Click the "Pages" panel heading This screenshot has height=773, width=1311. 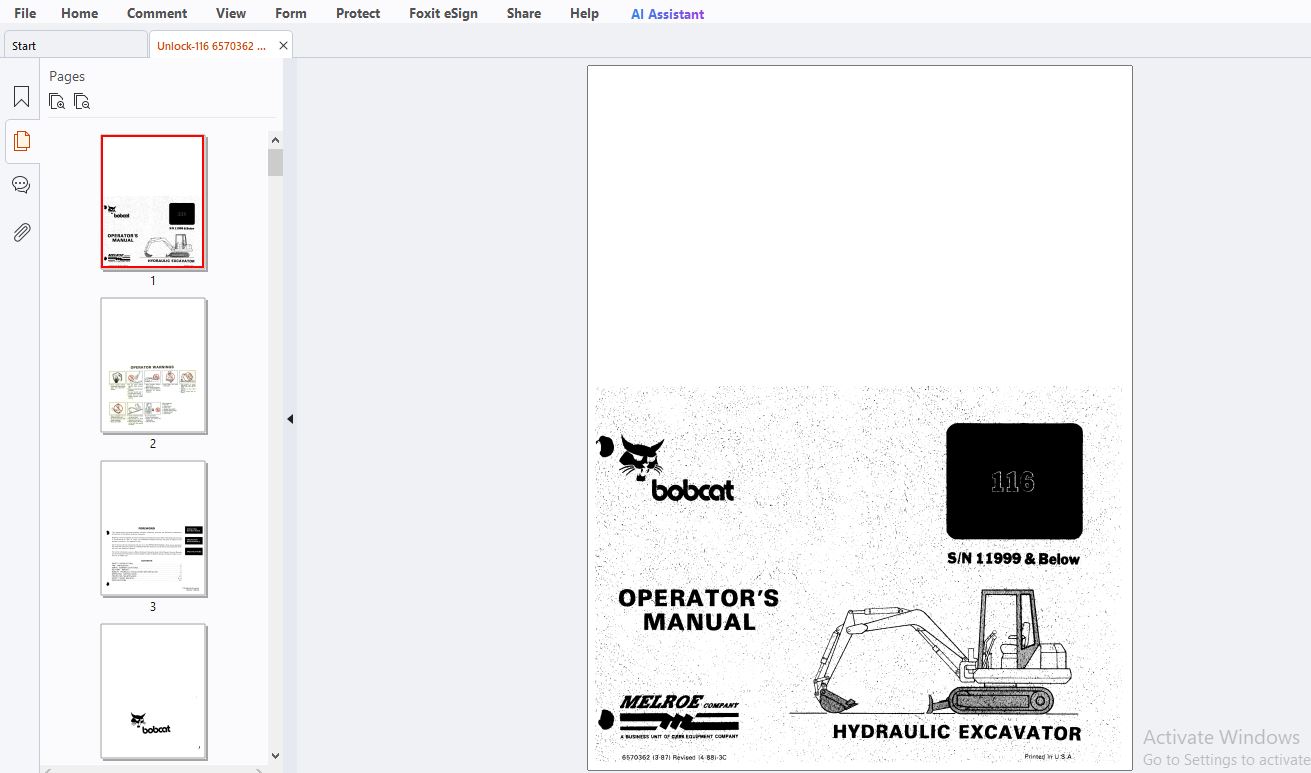click(x=67, y=76)
